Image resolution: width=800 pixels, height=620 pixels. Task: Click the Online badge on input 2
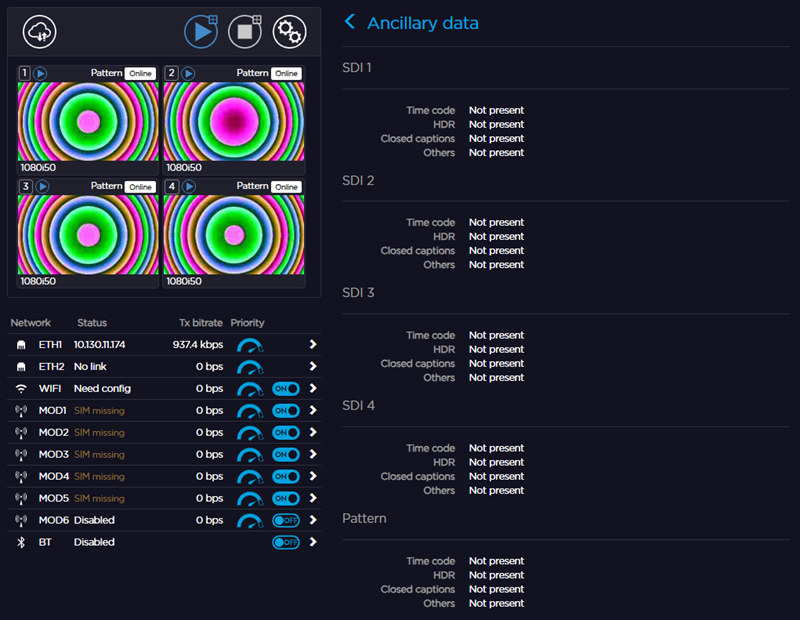(286, 73)
